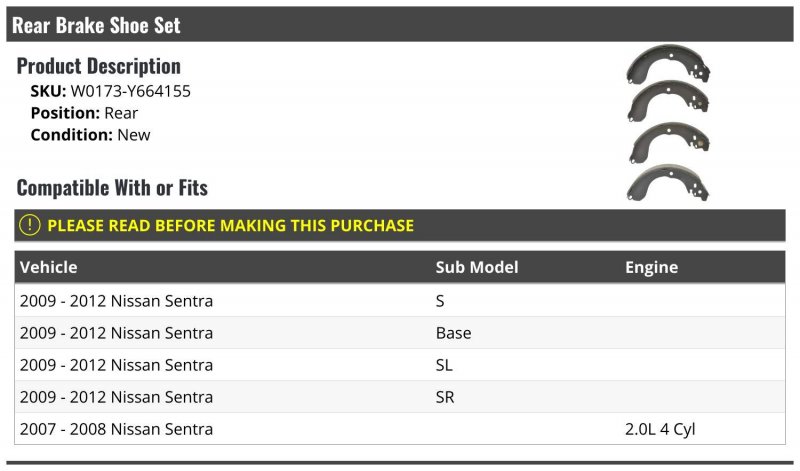This screenshot has height=471, width=800.
Task: Click the Compatible With or Fits heading
Action: pos(112,187)
